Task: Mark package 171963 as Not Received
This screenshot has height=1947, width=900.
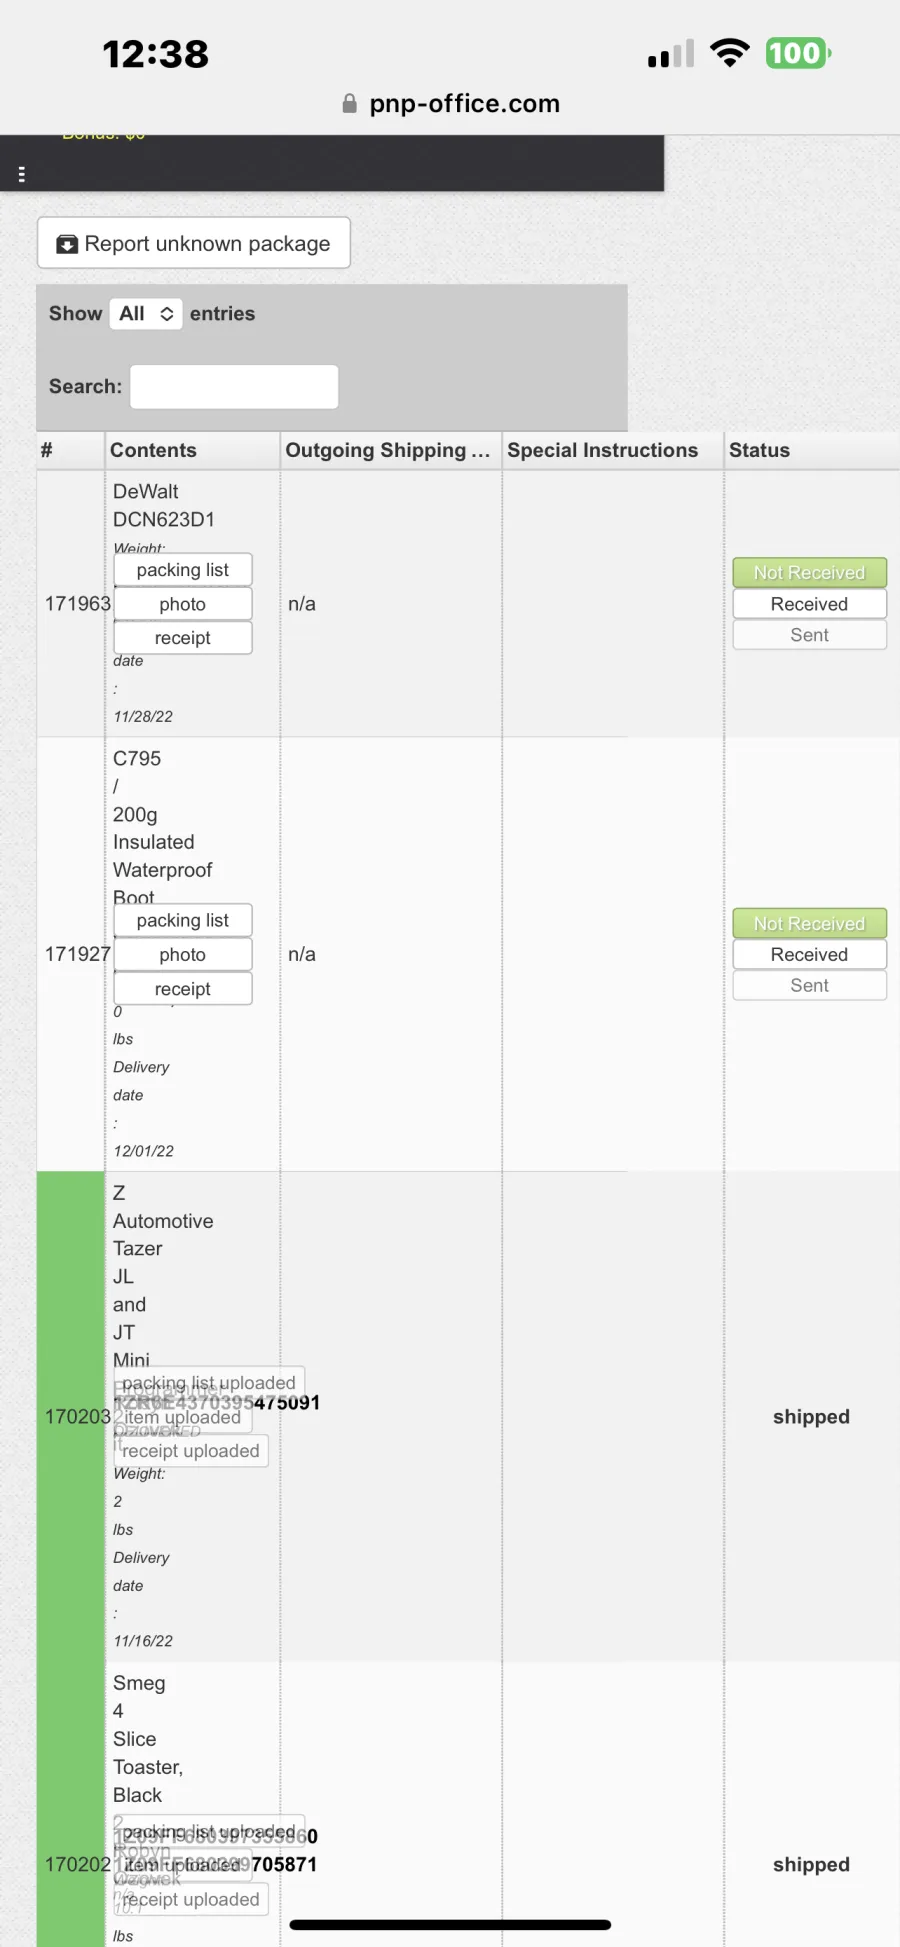Action: tap(810, 573)
